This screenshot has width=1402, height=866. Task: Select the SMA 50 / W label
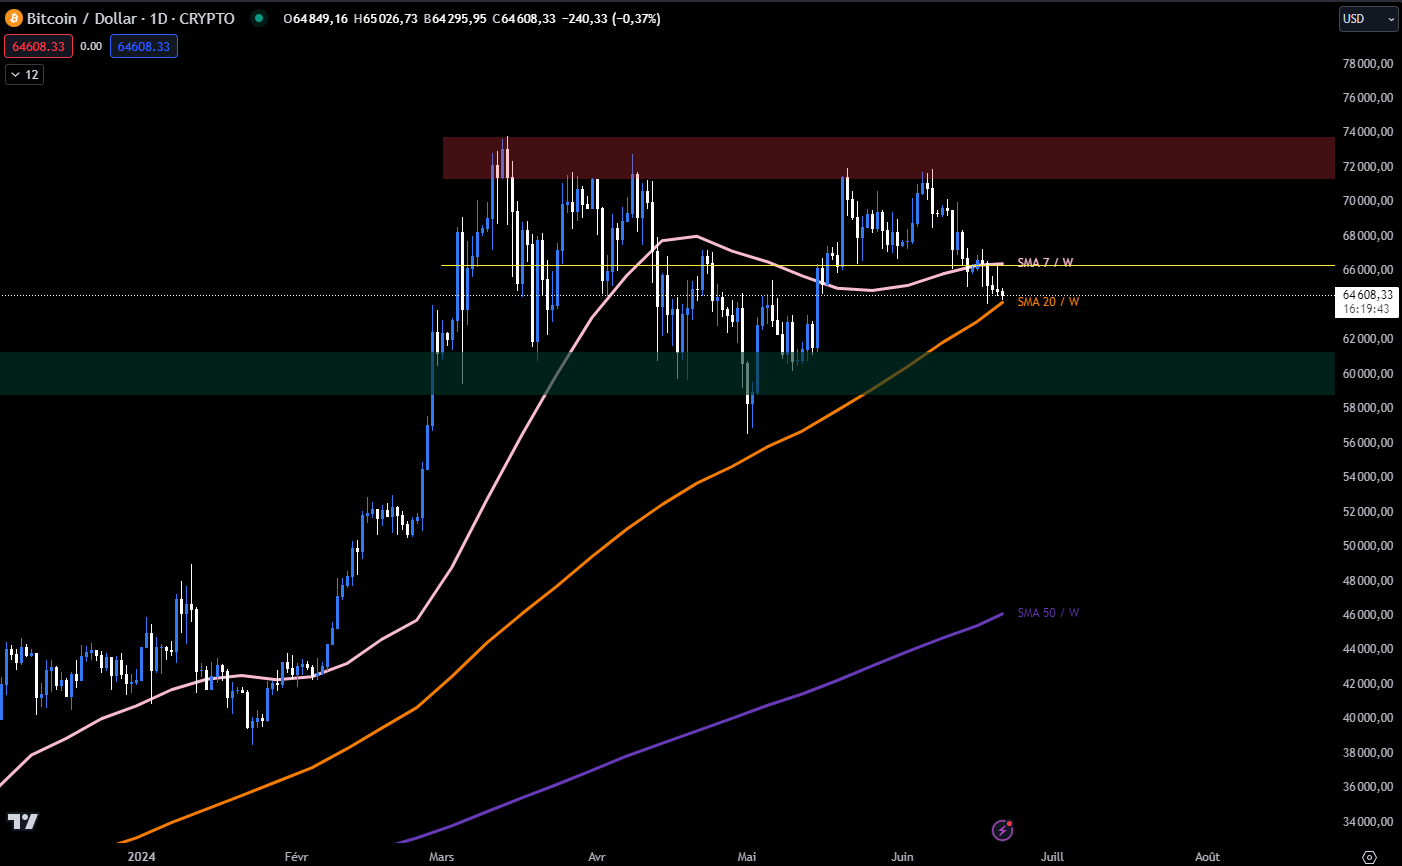pos(1048,613)
